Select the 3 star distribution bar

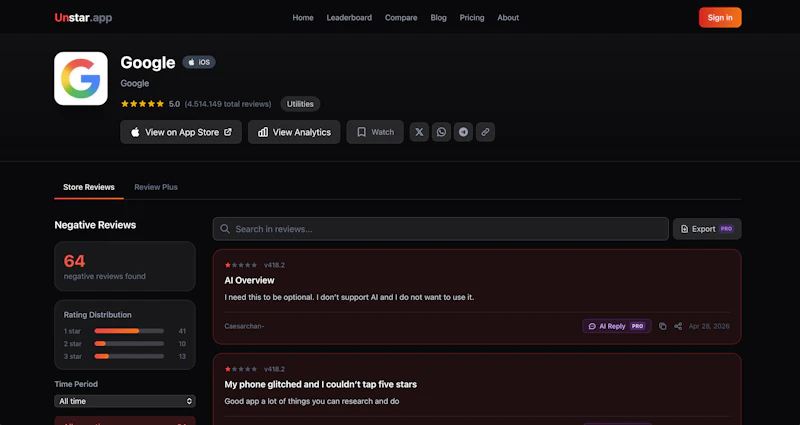tap(129, 356)
